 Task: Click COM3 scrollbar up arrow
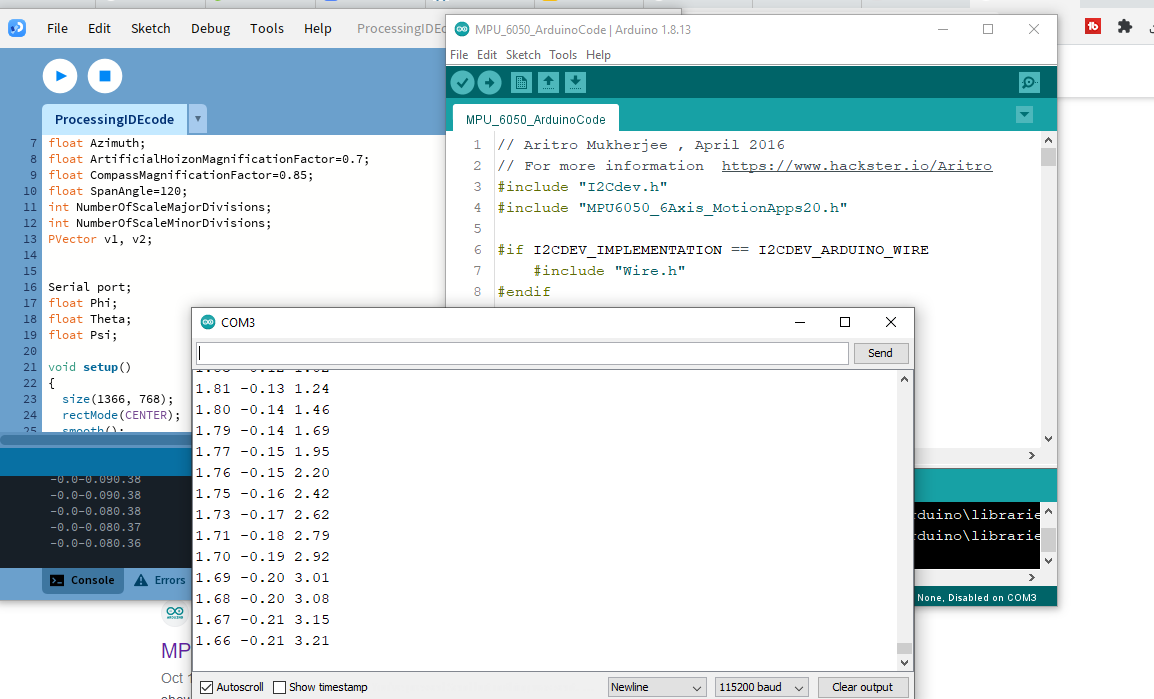[x=905, y=380]
